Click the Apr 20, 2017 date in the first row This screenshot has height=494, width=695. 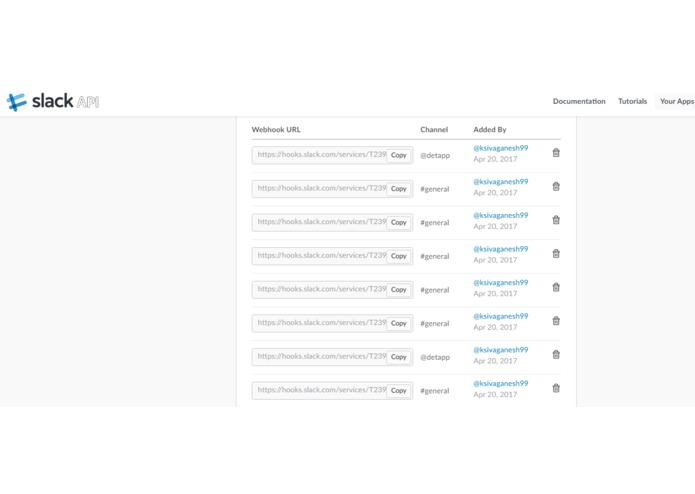point(495,159)
